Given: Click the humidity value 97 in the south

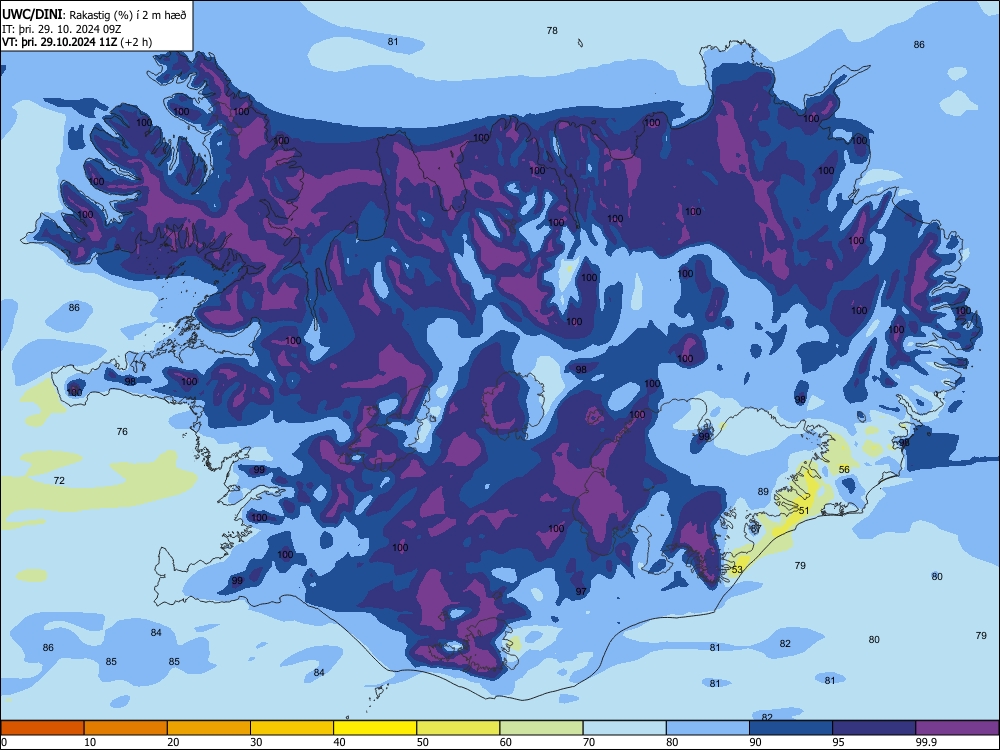Looking at the screenshot, I should (581, 591).
